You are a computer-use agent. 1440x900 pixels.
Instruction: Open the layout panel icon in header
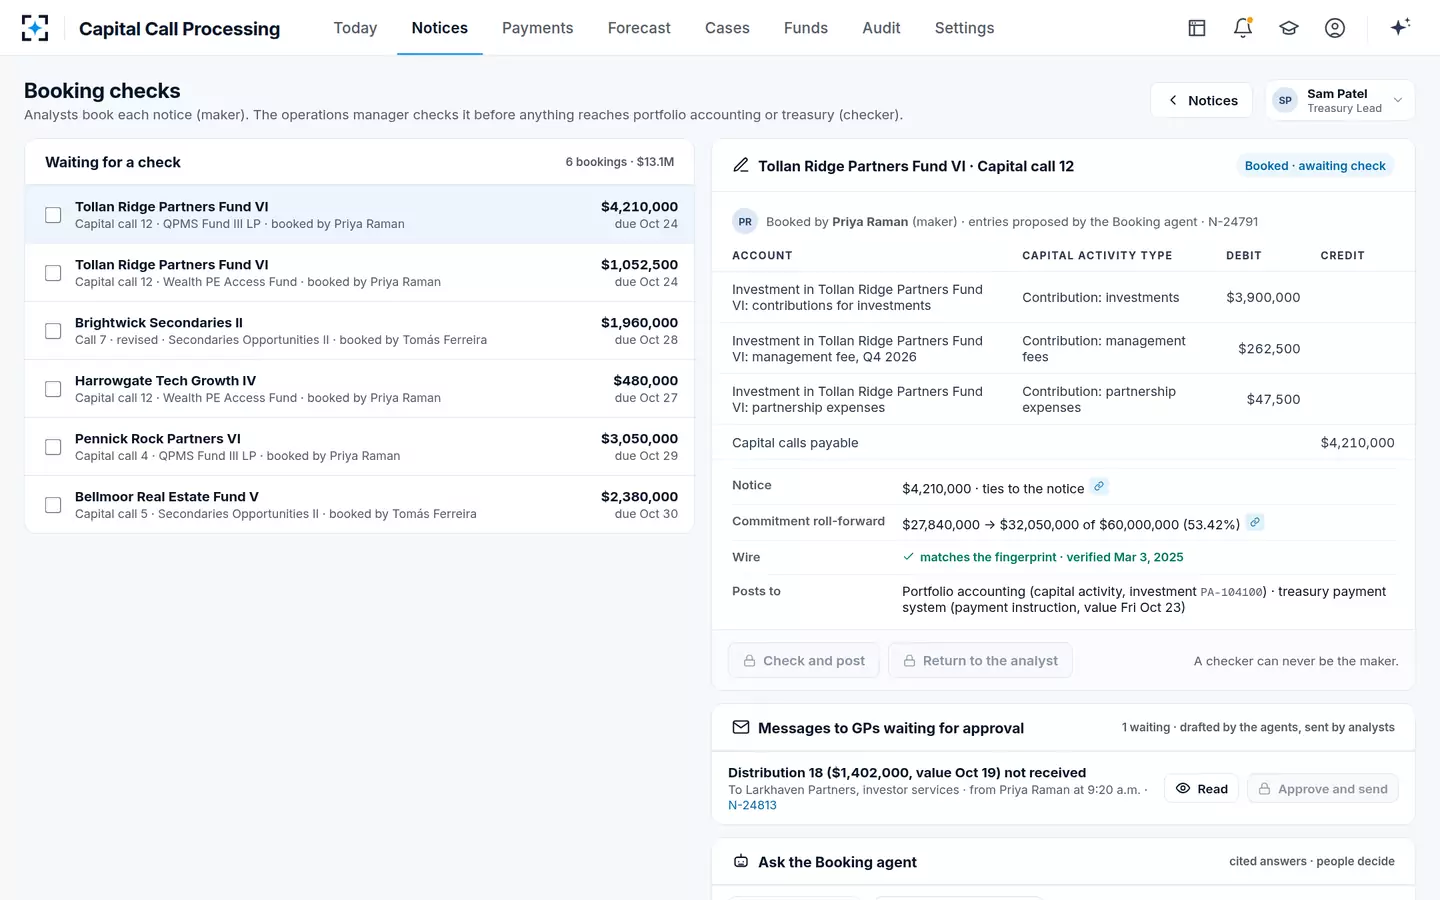pyautogui.click(x=1197, y=28)
